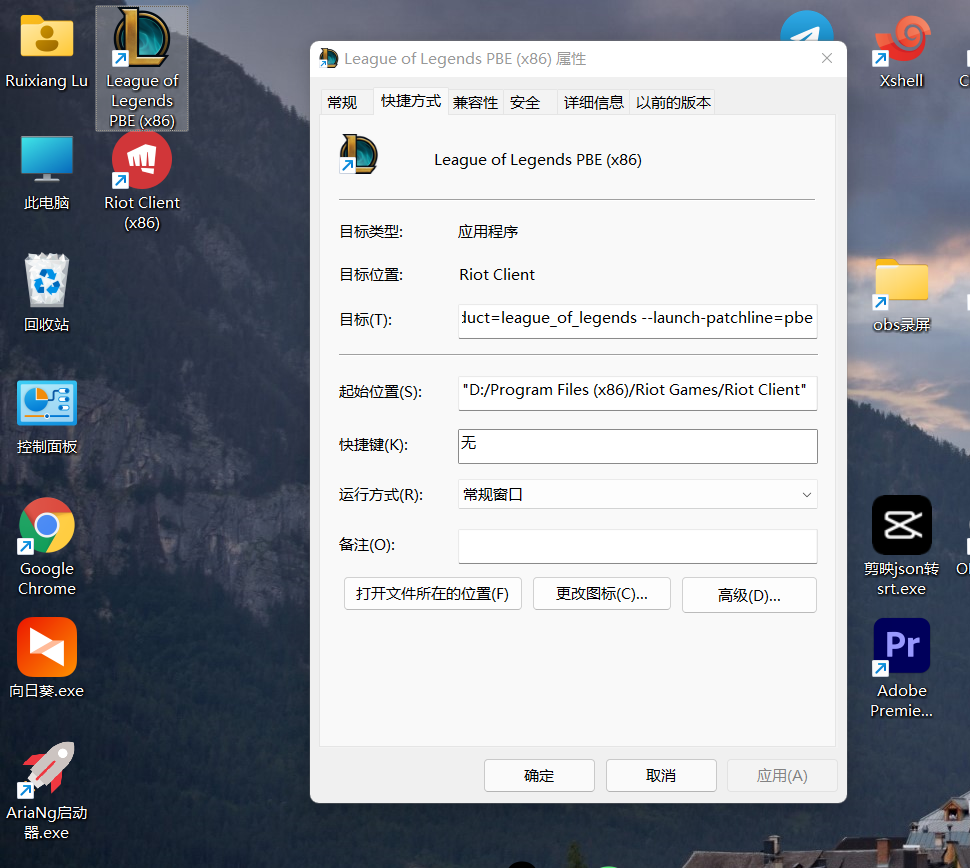Click the 目标位置 value "Riot Client"

tap(497, 275)
